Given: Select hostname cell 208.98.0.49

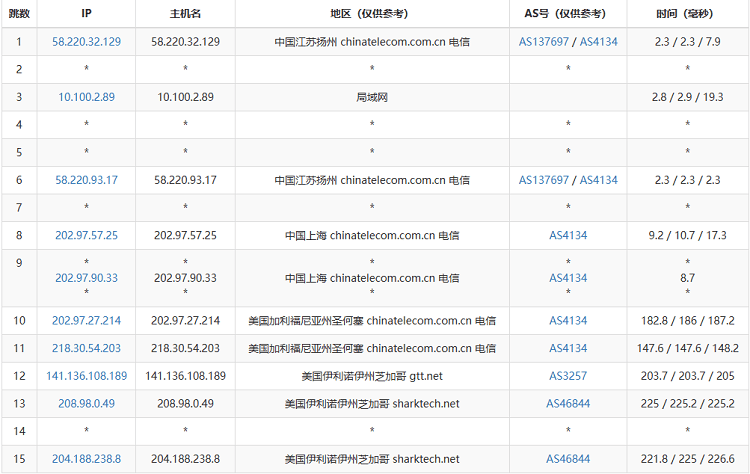Looking at the screenshot, I should coord(185,404).
